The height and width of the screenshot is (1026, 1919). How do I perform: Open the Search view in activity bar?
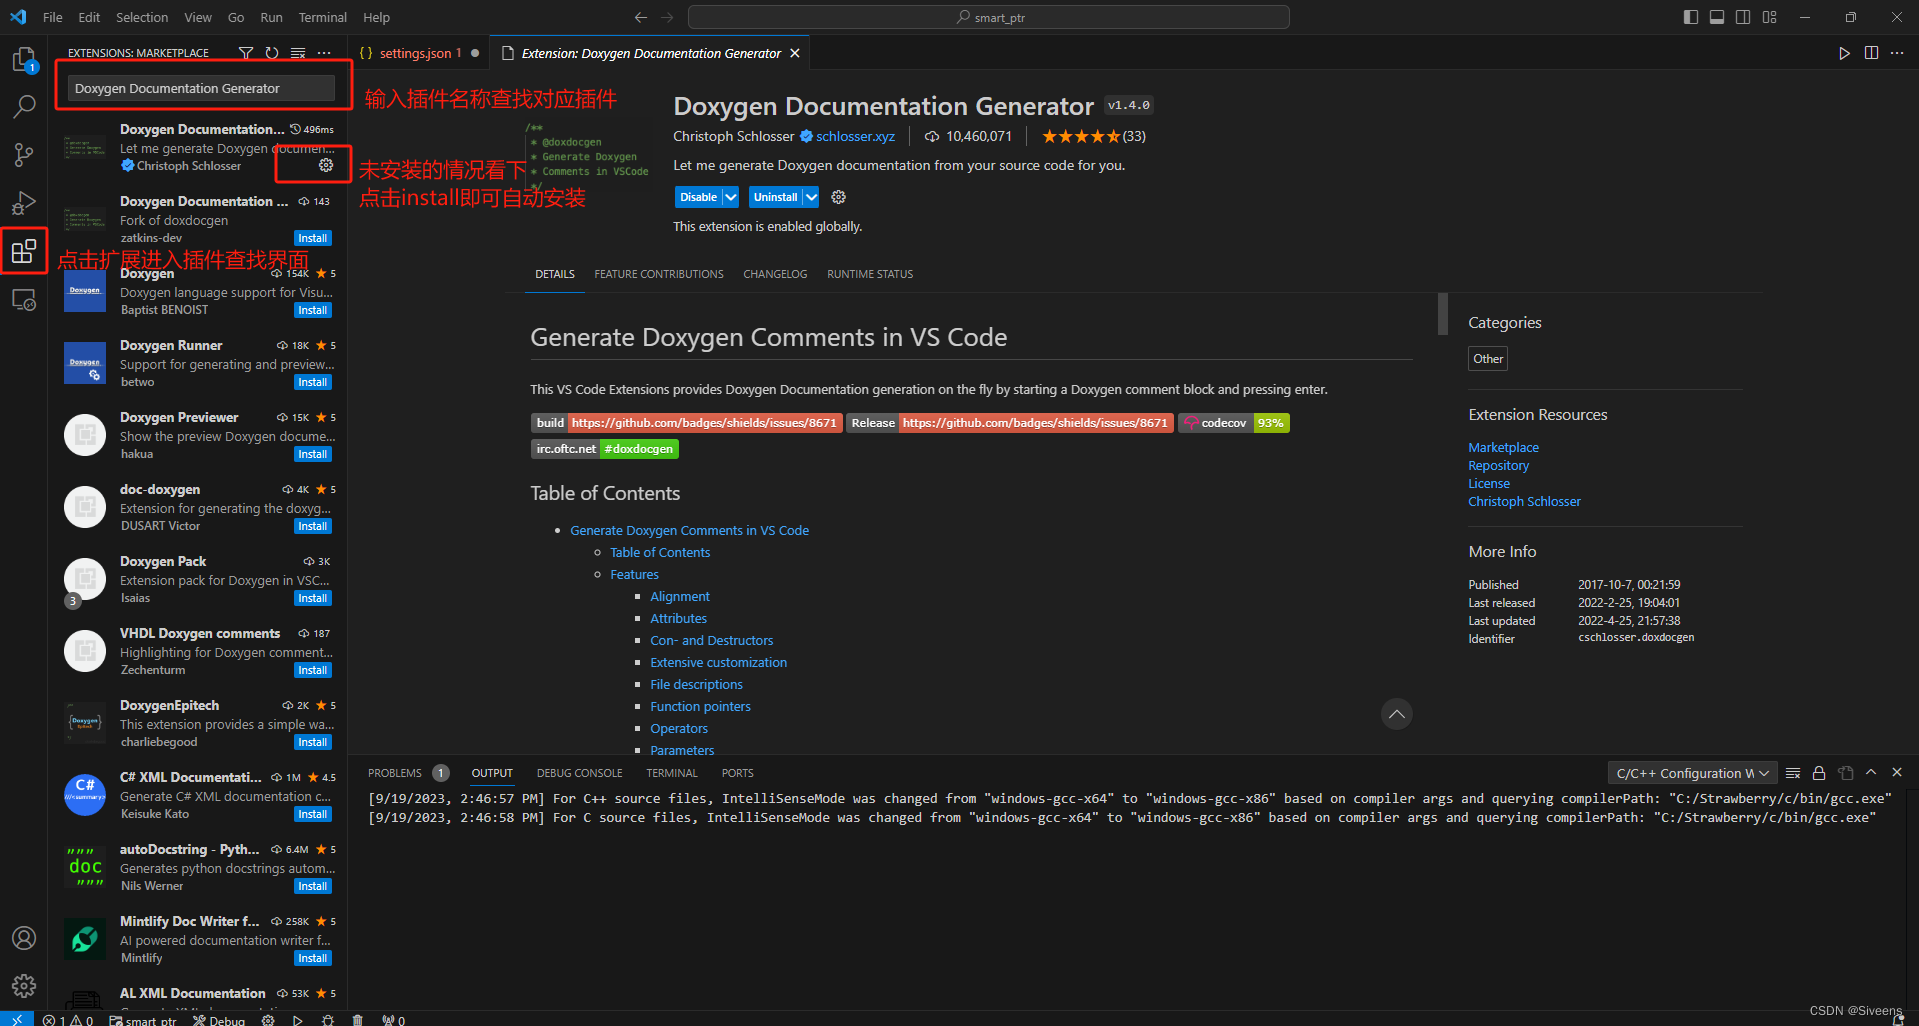(24, 106)
